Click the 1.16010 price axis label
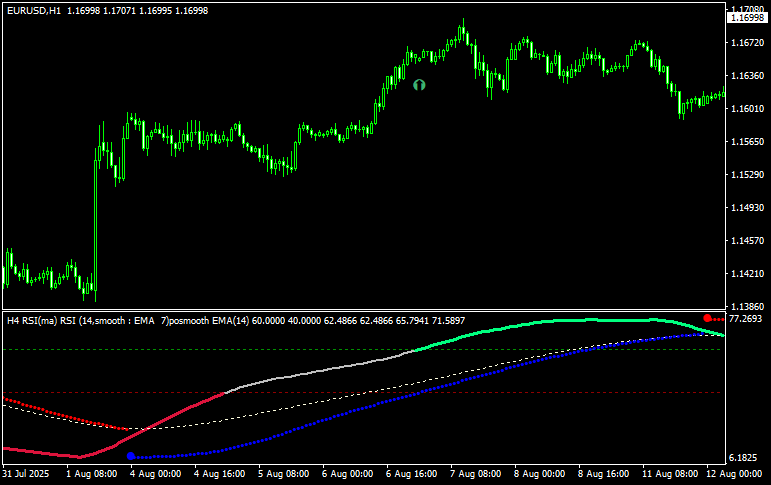The height and width of the screenshot is (485, 771). click(747, 109)
